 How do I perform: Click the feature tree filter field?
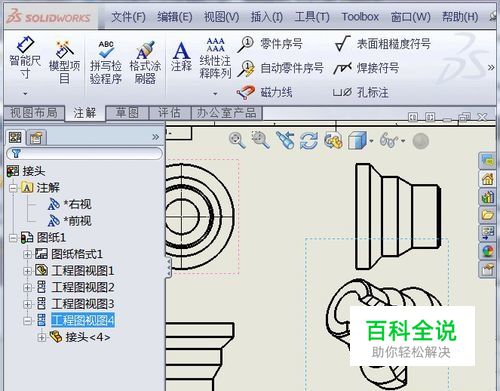84,154
